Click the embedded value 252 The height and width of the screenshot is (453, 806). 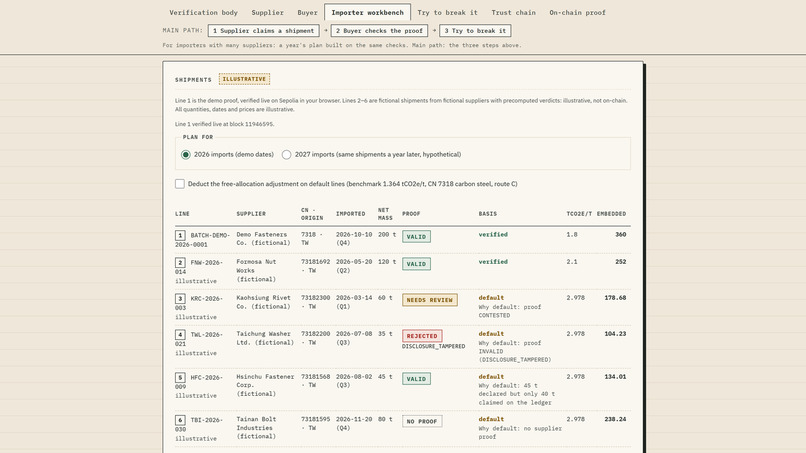click(x=620, y=262)
